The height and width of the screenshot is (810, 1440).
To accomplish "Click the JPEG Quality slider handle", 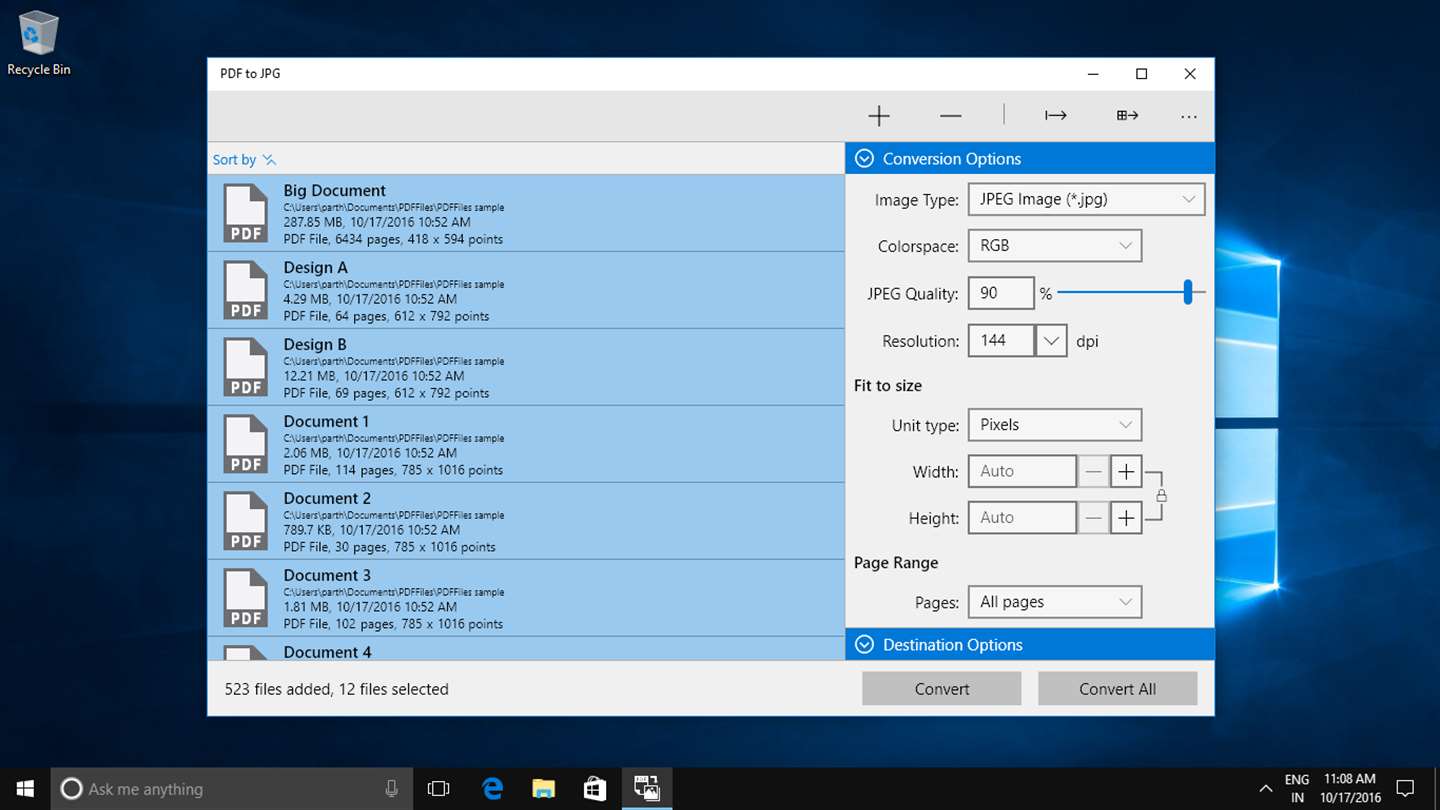I will click(1188, 292).
